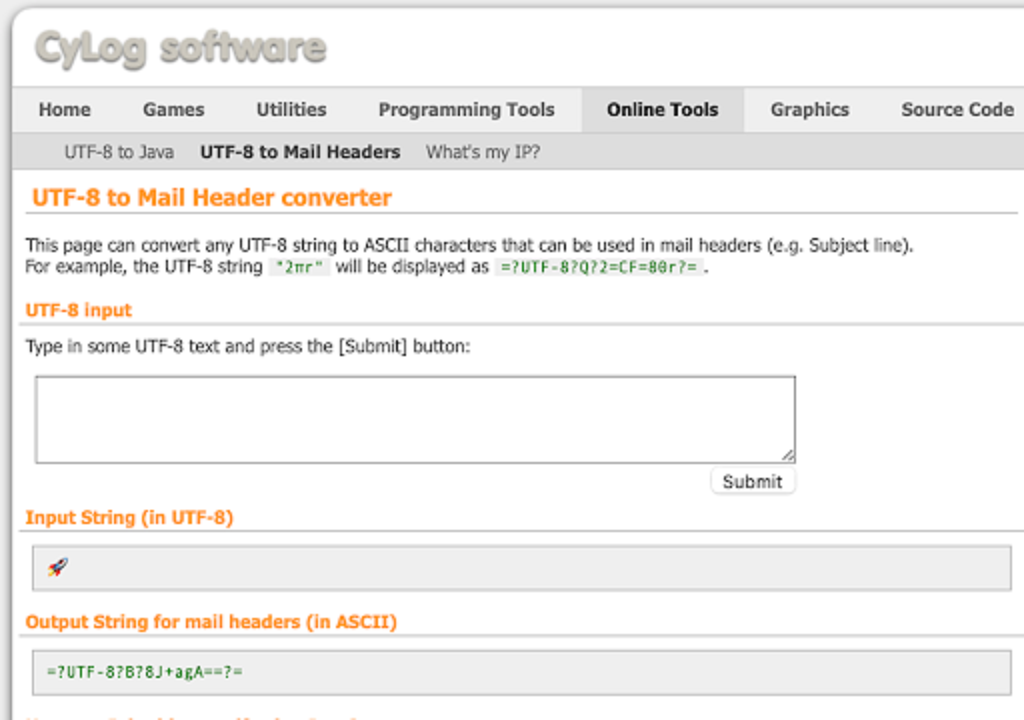Screen dimensions: 1024x720
Task: Click the example output =?UTF-8?Q?2=CF=80r?=
Action: [599, 267]
